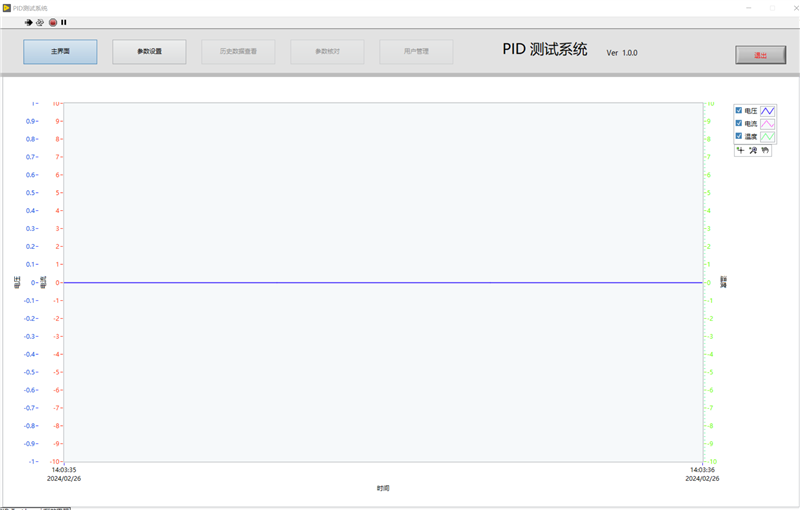
Task: Open the 温度 green plot style swatch
Action: [x=768, y=136]
